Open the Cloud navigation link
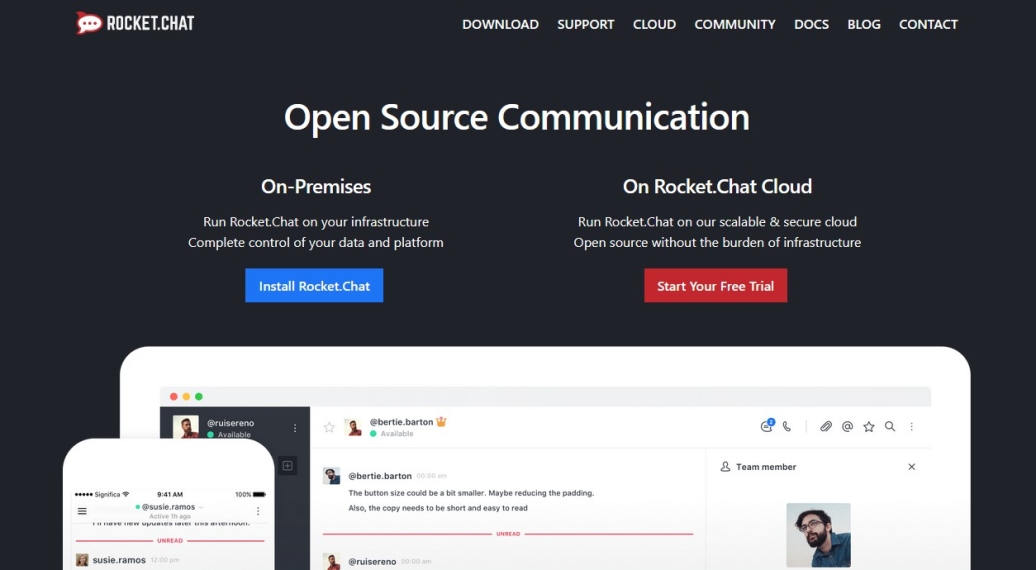This screenshot has width=1036, height=570. (654, 24)
